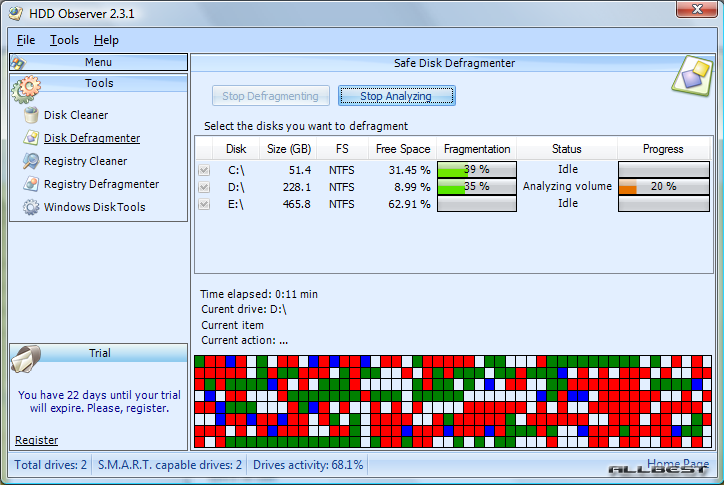Click size value 465.8
This screenshot has width=724, height=485.
tap(297, 204)
